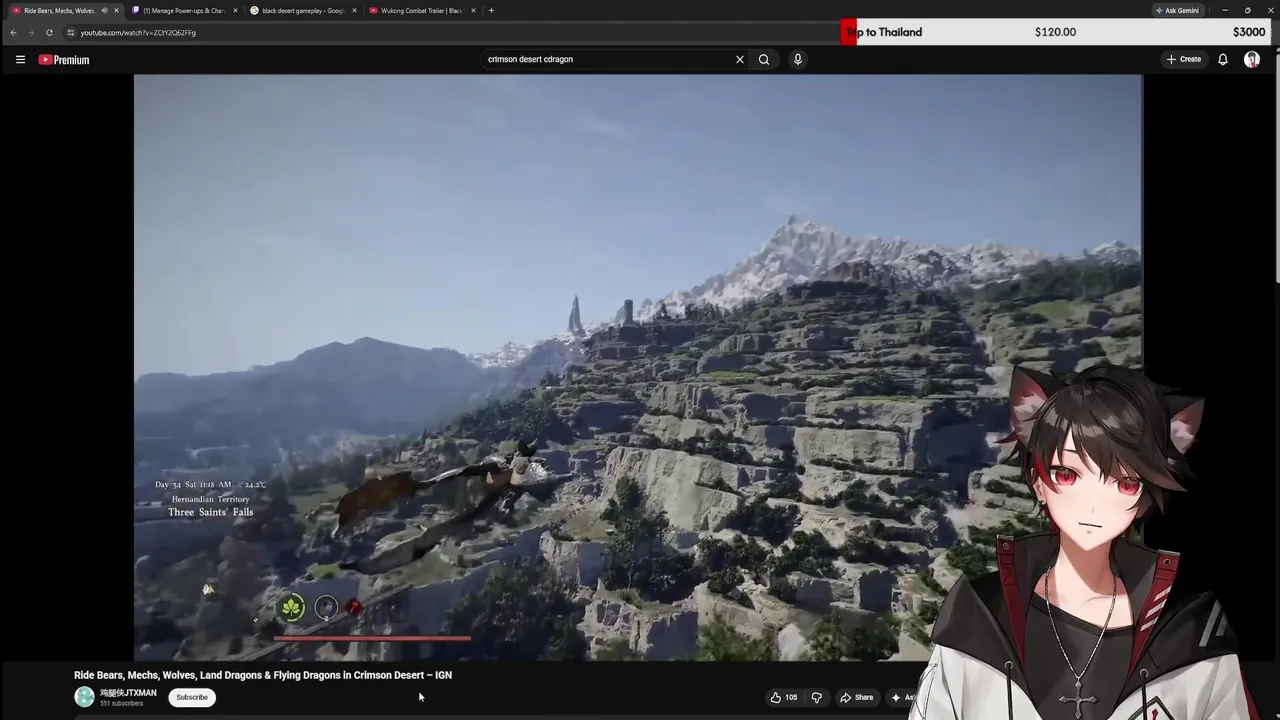This screenshot has width=1280, height=720.
Task: Click the video title text
Action: tap(263, 675)
